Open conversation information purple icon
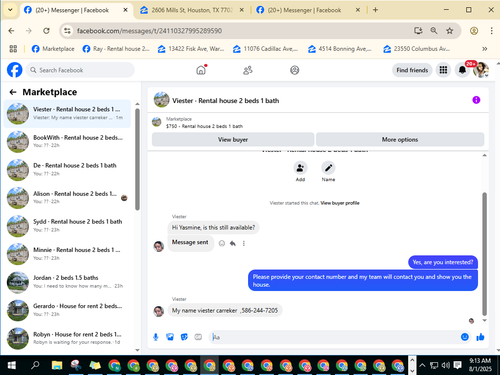The height and width of the screenshot is (375, 500). click(x=476, y=100)
